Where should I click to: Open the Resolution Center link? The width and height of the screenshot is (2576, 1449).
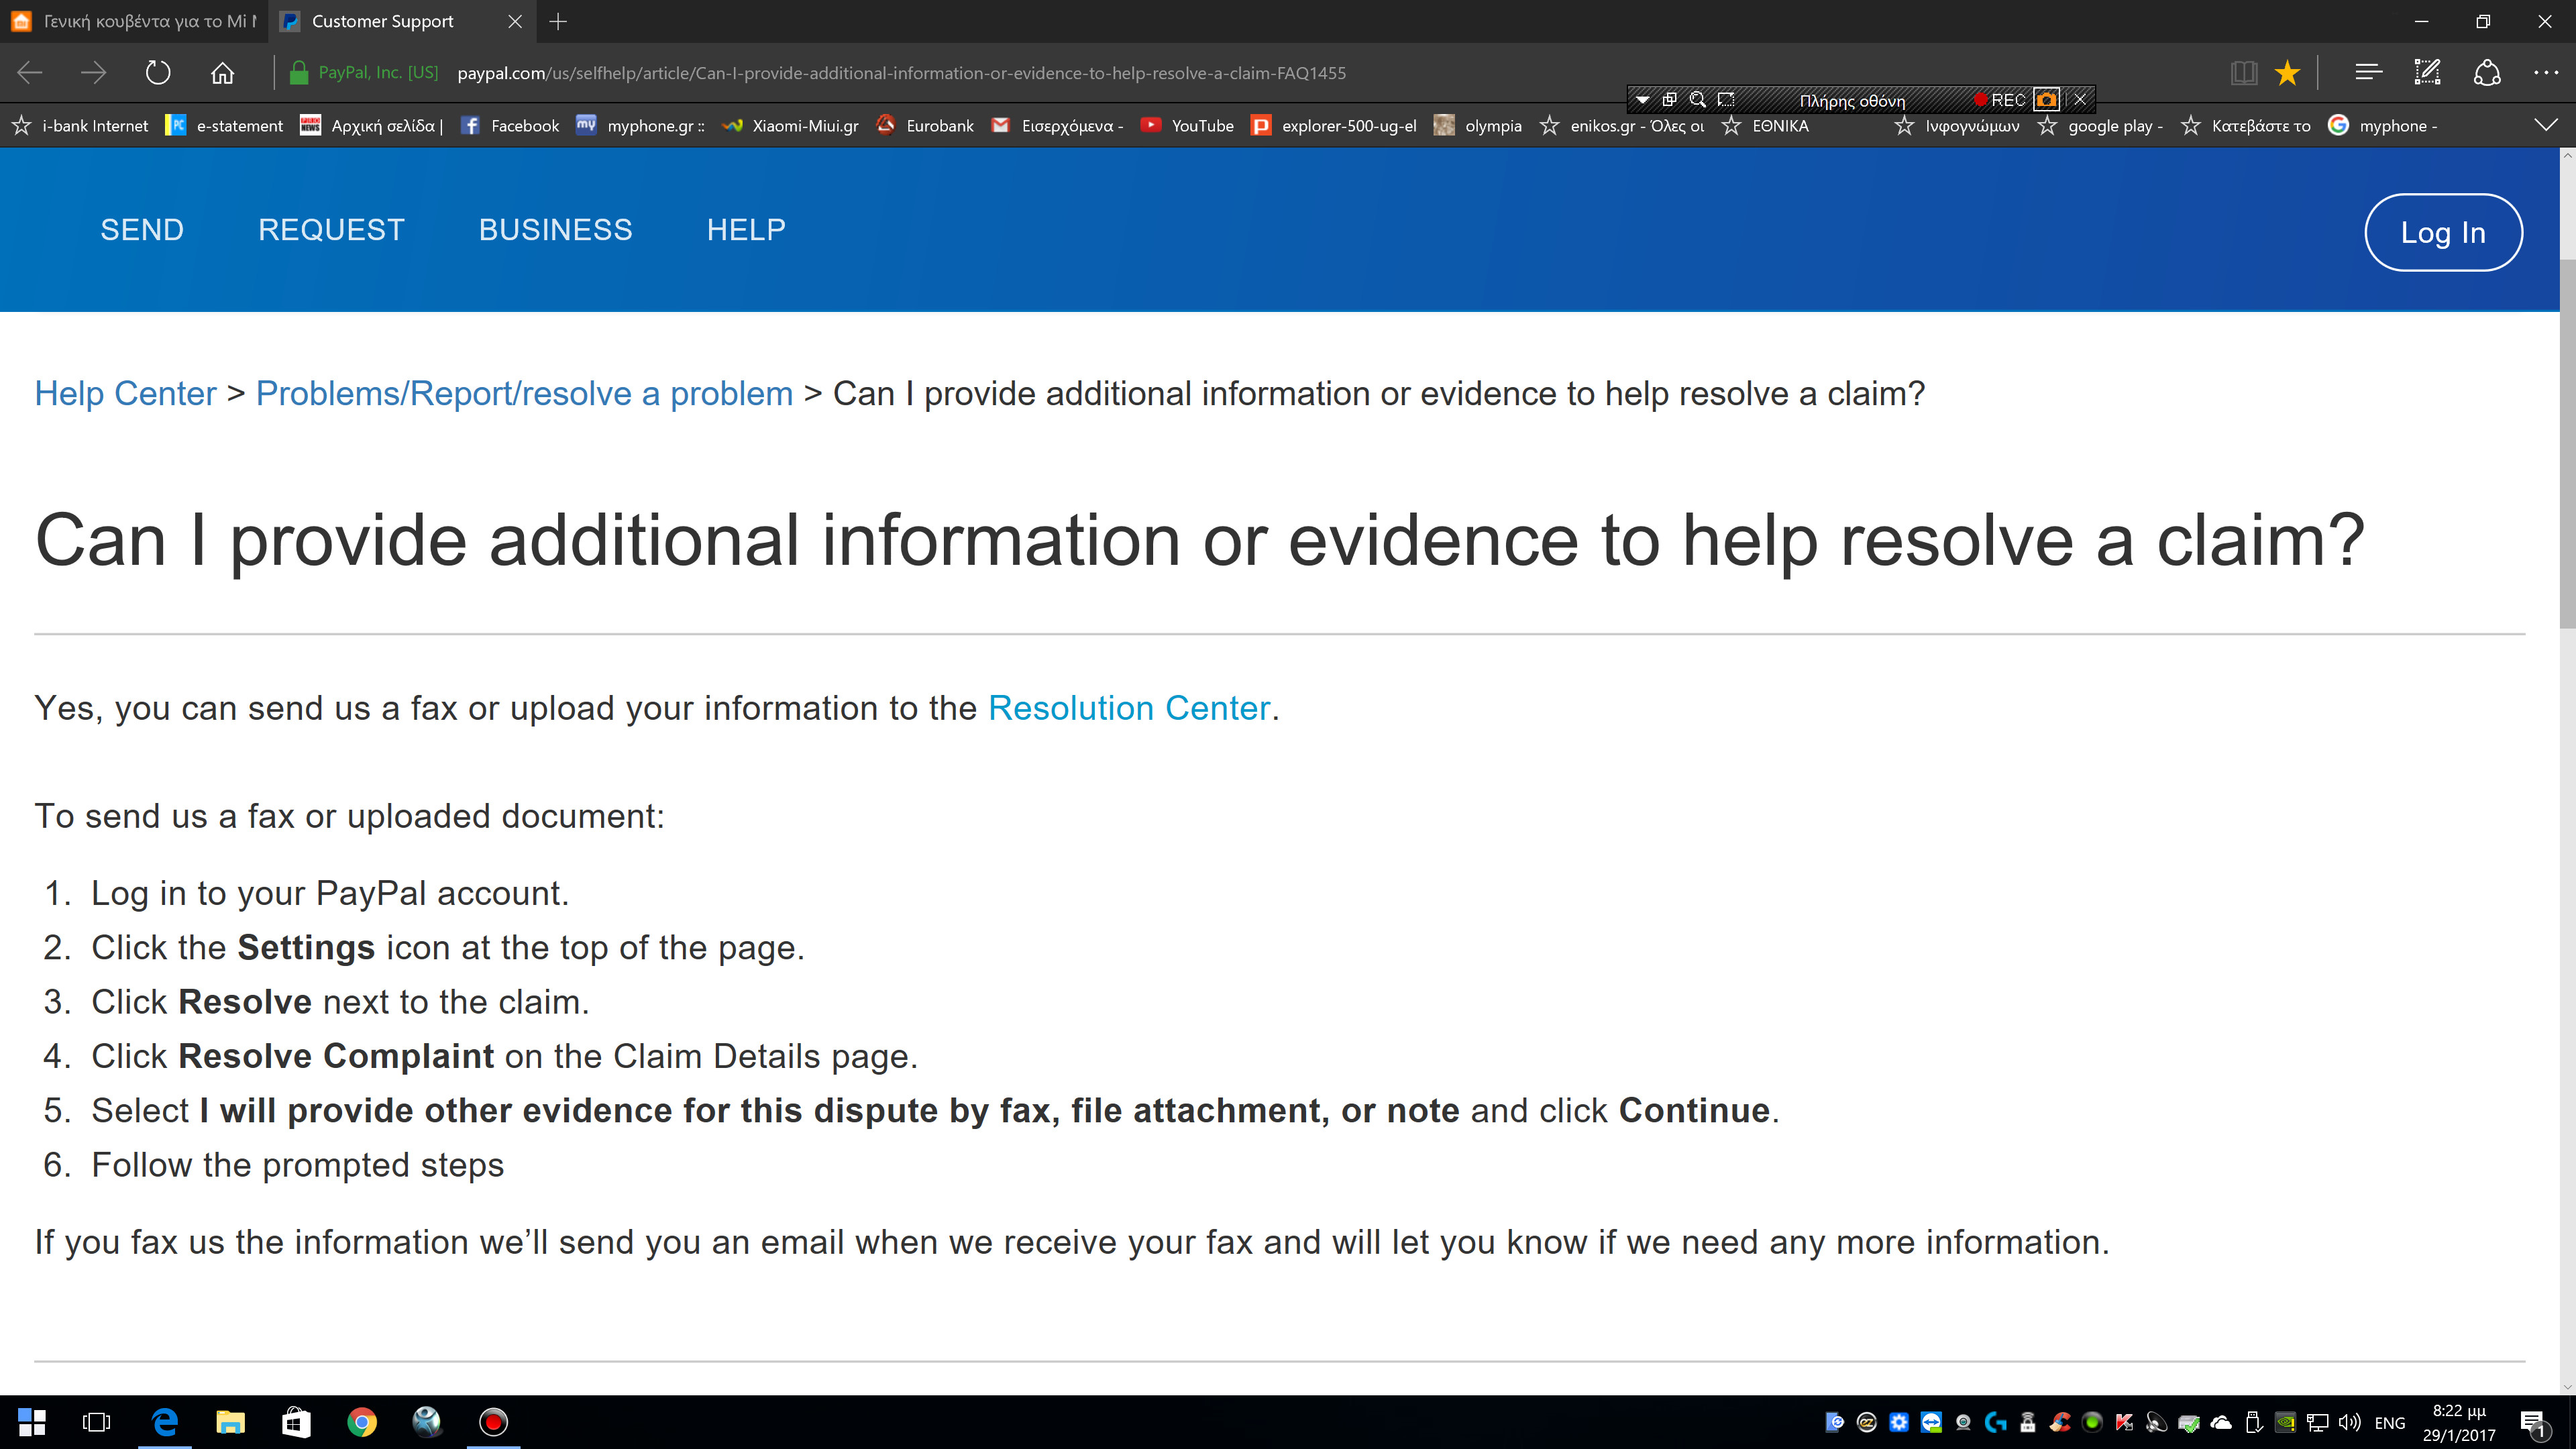coord(1129,708)
